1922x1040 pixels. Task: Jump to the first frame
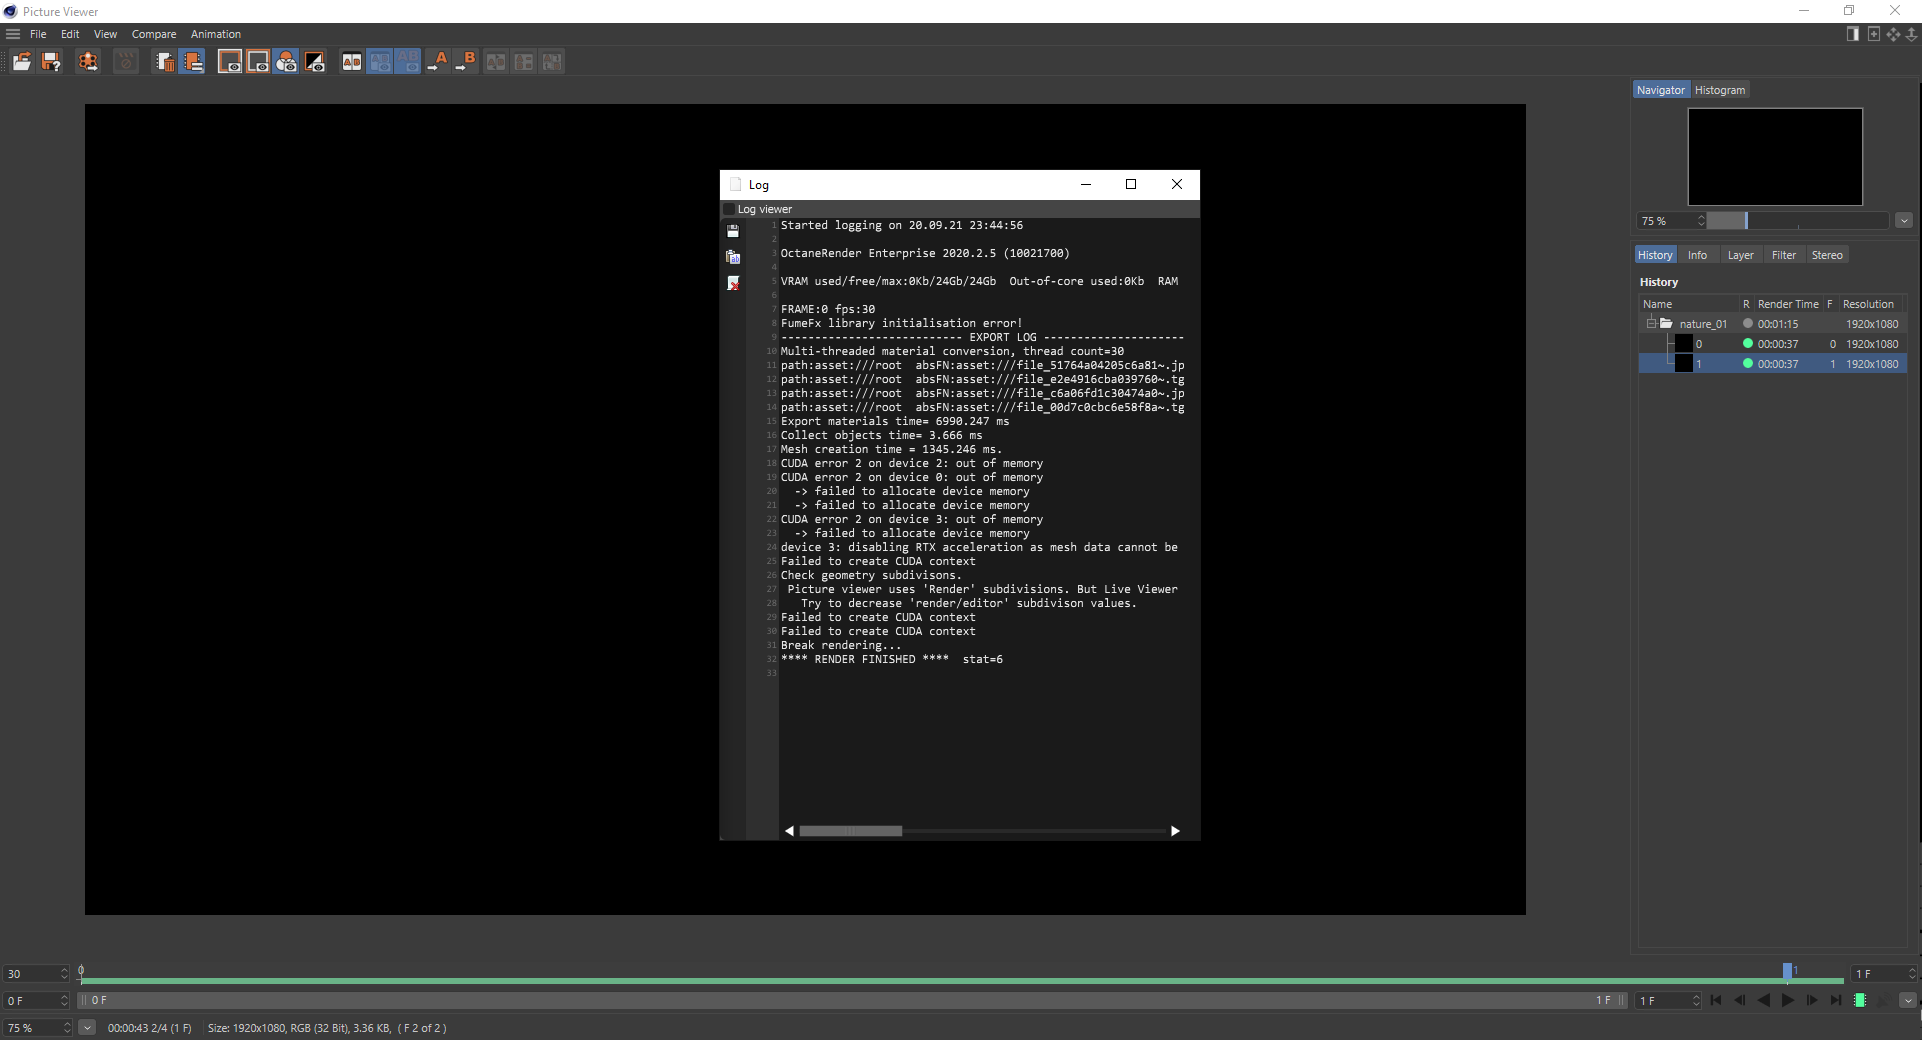click(x=1716, y=1000)
